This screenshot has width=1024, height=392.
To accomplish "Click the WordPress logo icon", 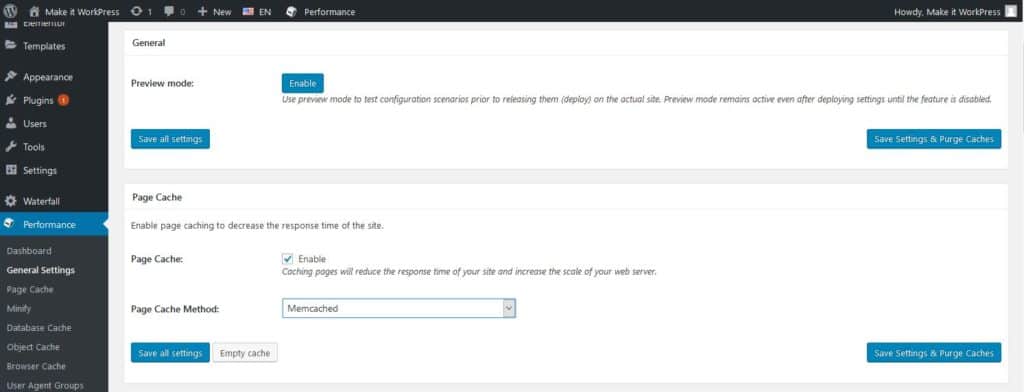I will click(x=10, y=11).
